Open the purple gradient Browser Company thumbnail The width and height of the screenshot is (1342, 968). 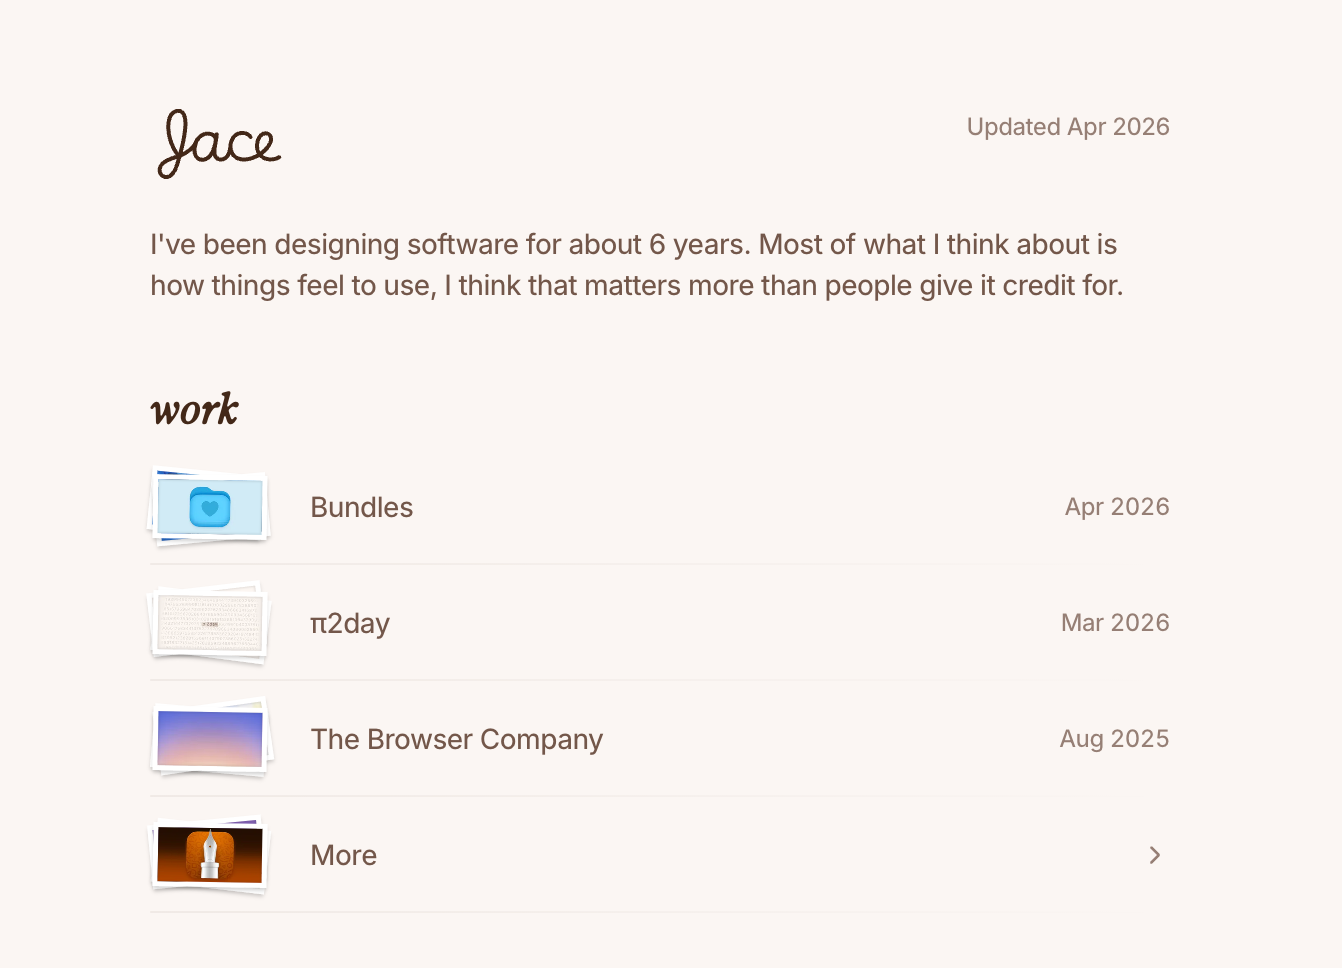pos(210,739)
